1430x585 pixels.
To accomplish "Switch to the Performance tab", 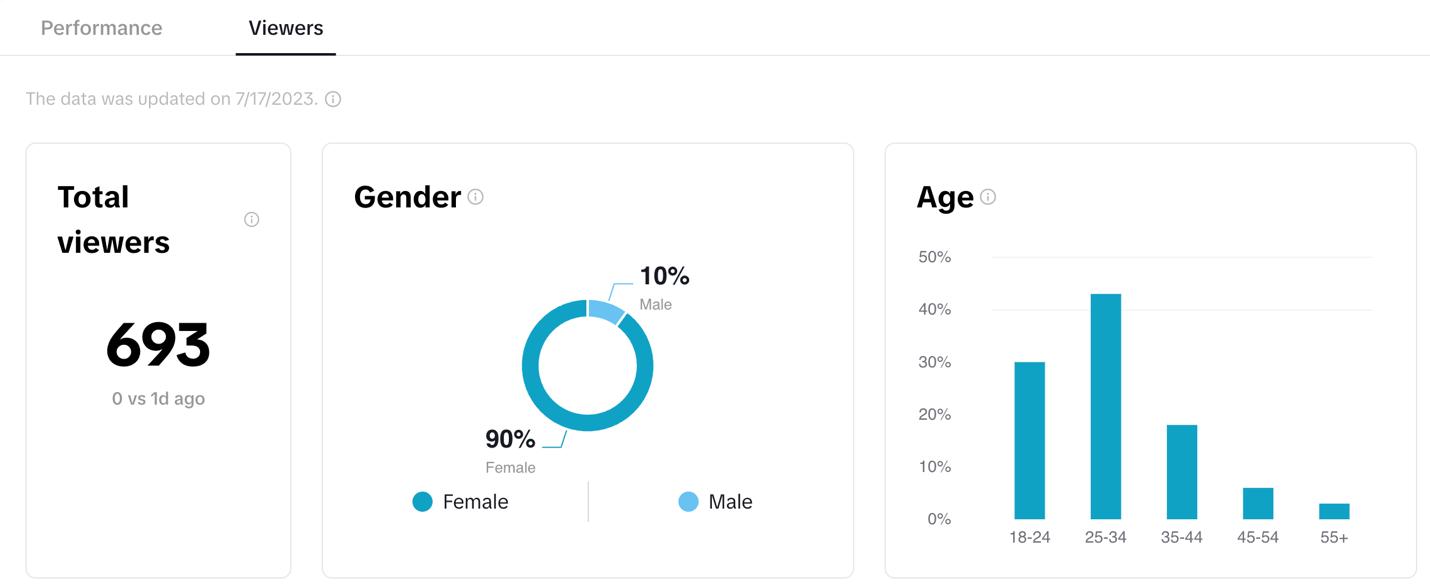I will 101,28.
